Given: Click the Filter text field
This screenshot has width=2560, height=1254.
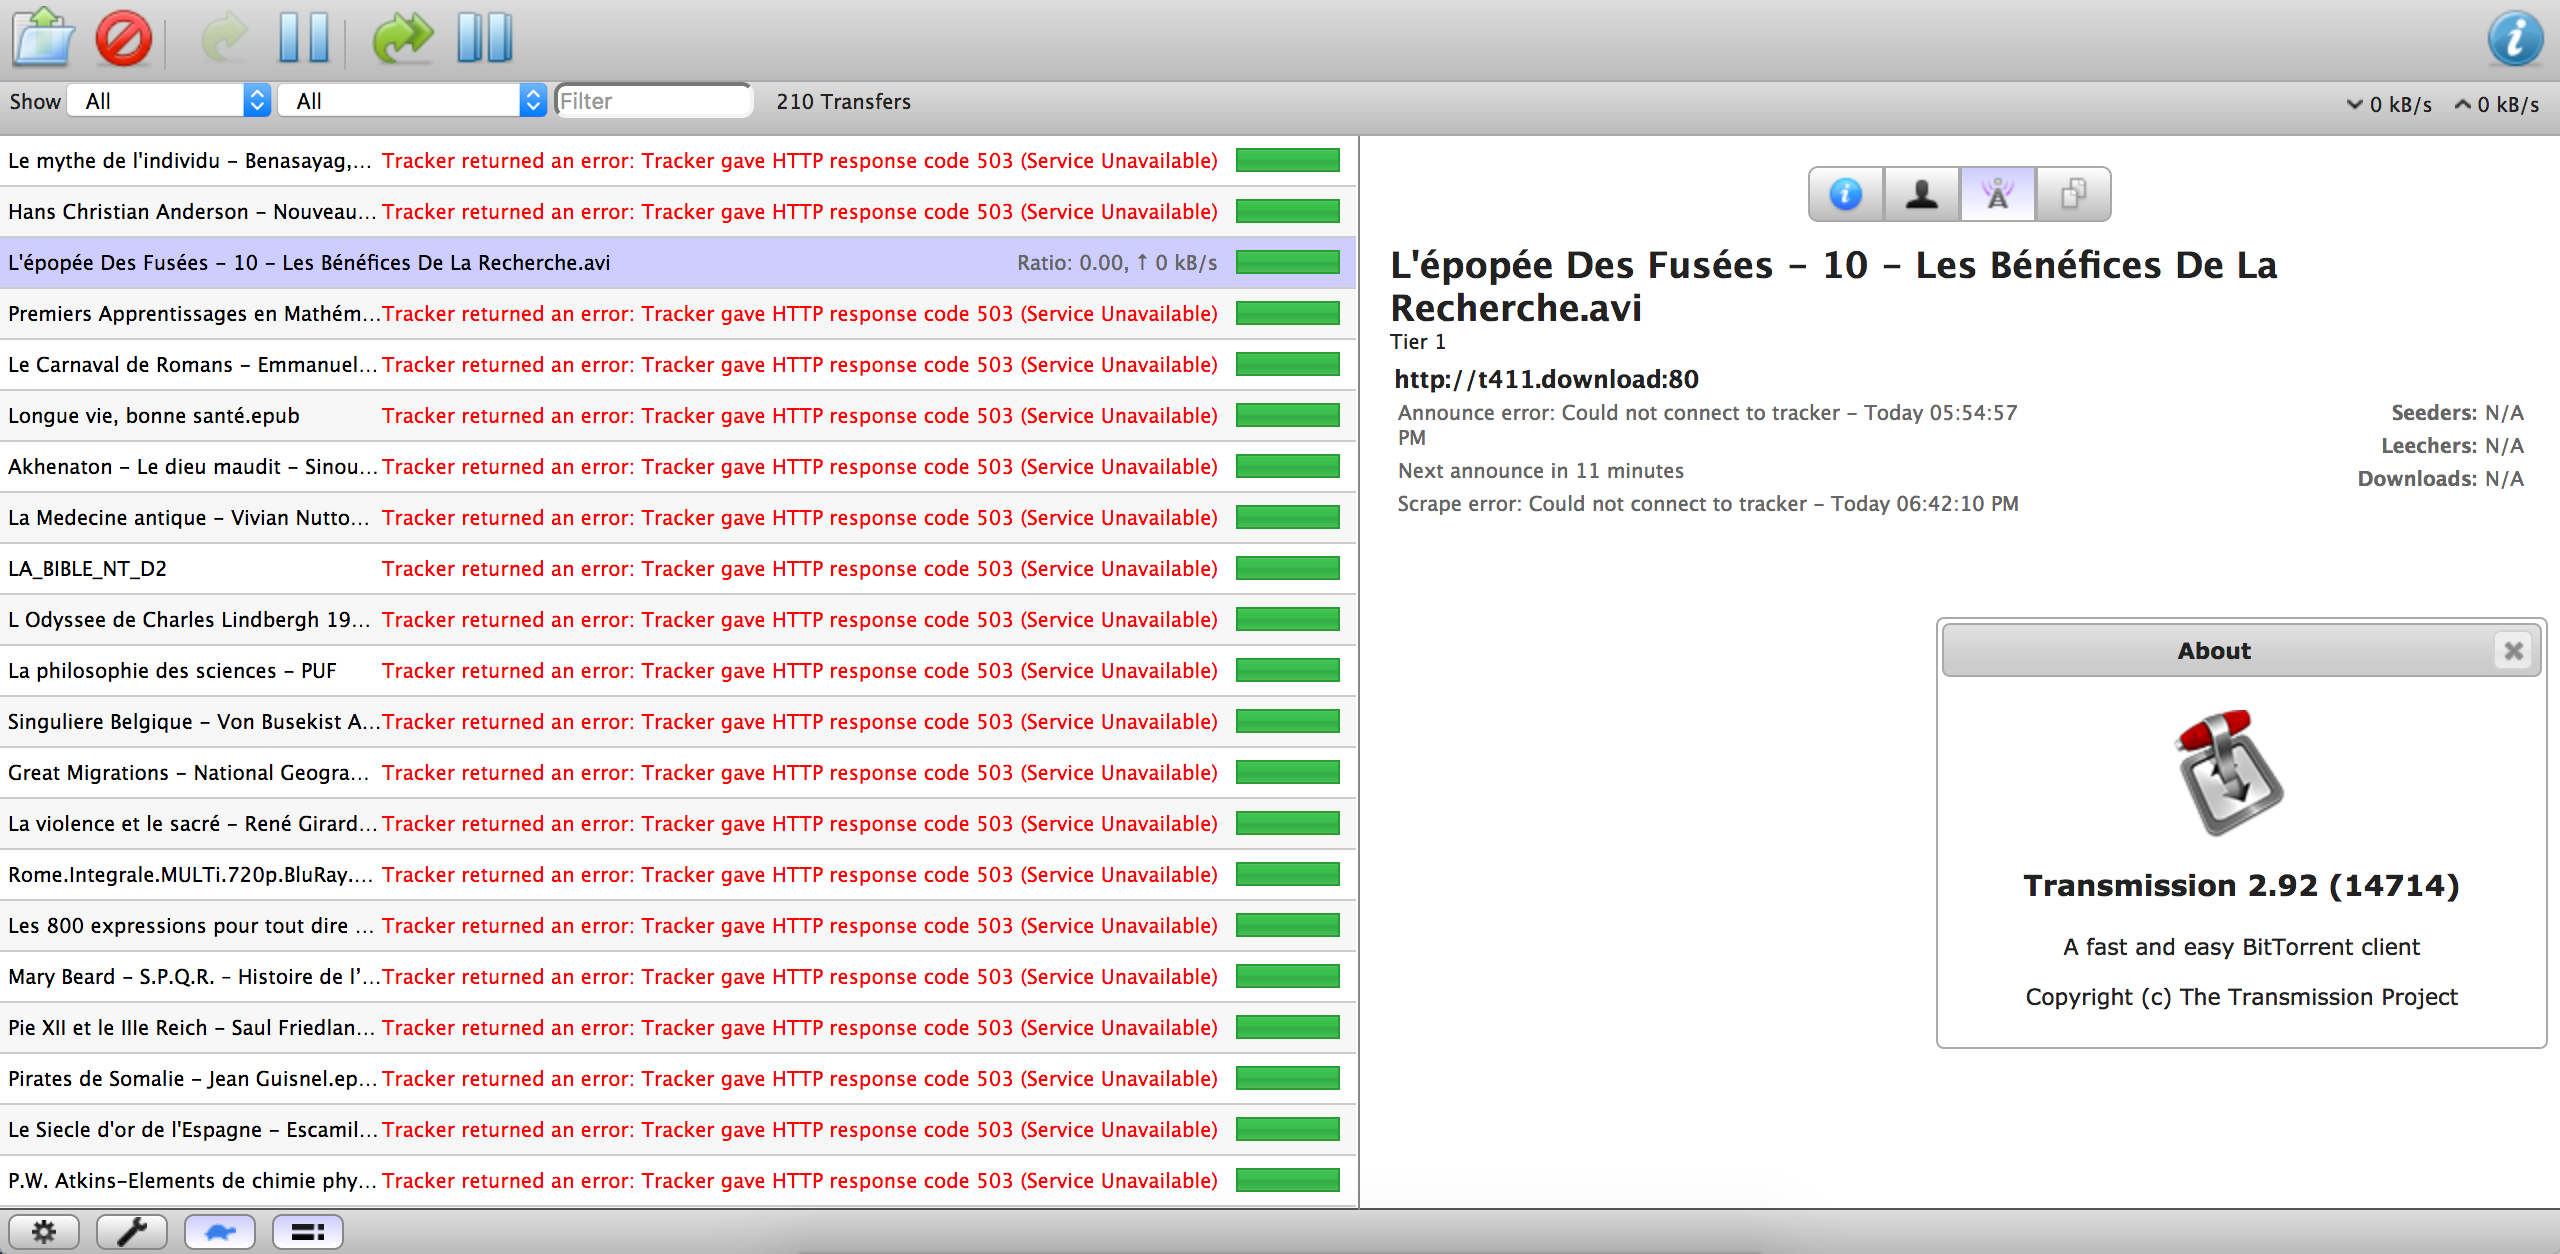Looking at the screenshot, I should 653,101.
